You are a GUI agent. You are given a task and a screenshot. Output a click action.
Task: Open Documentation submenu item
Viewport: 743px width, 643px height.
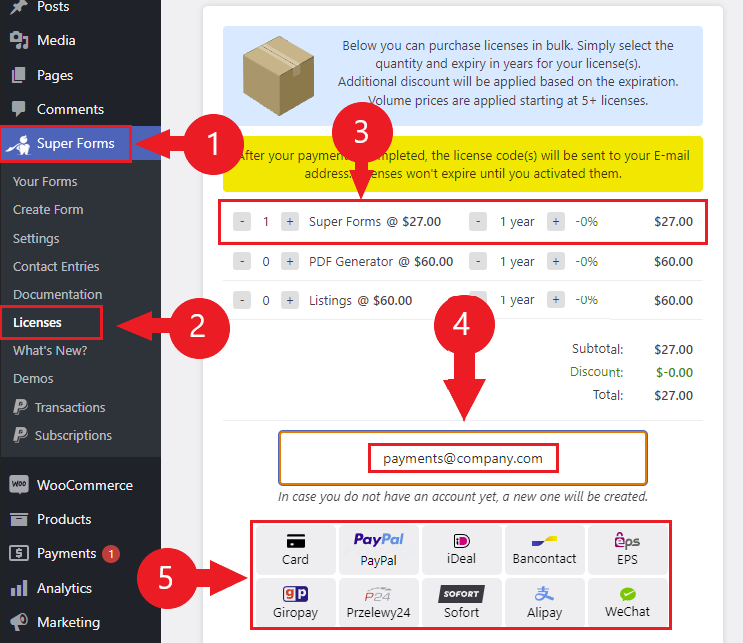tap(57, 294)
